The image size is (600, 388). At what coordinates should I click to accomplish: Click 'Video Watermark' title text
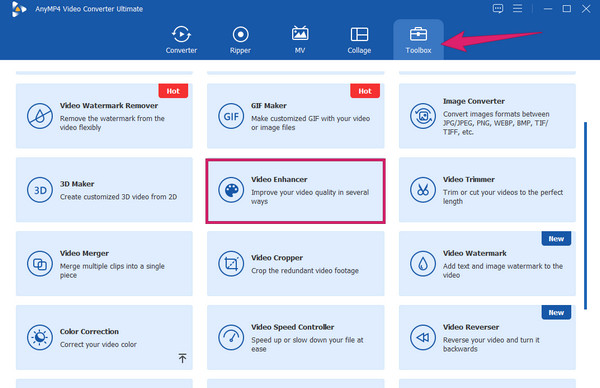pyautogui.click(x=474, y=253)
